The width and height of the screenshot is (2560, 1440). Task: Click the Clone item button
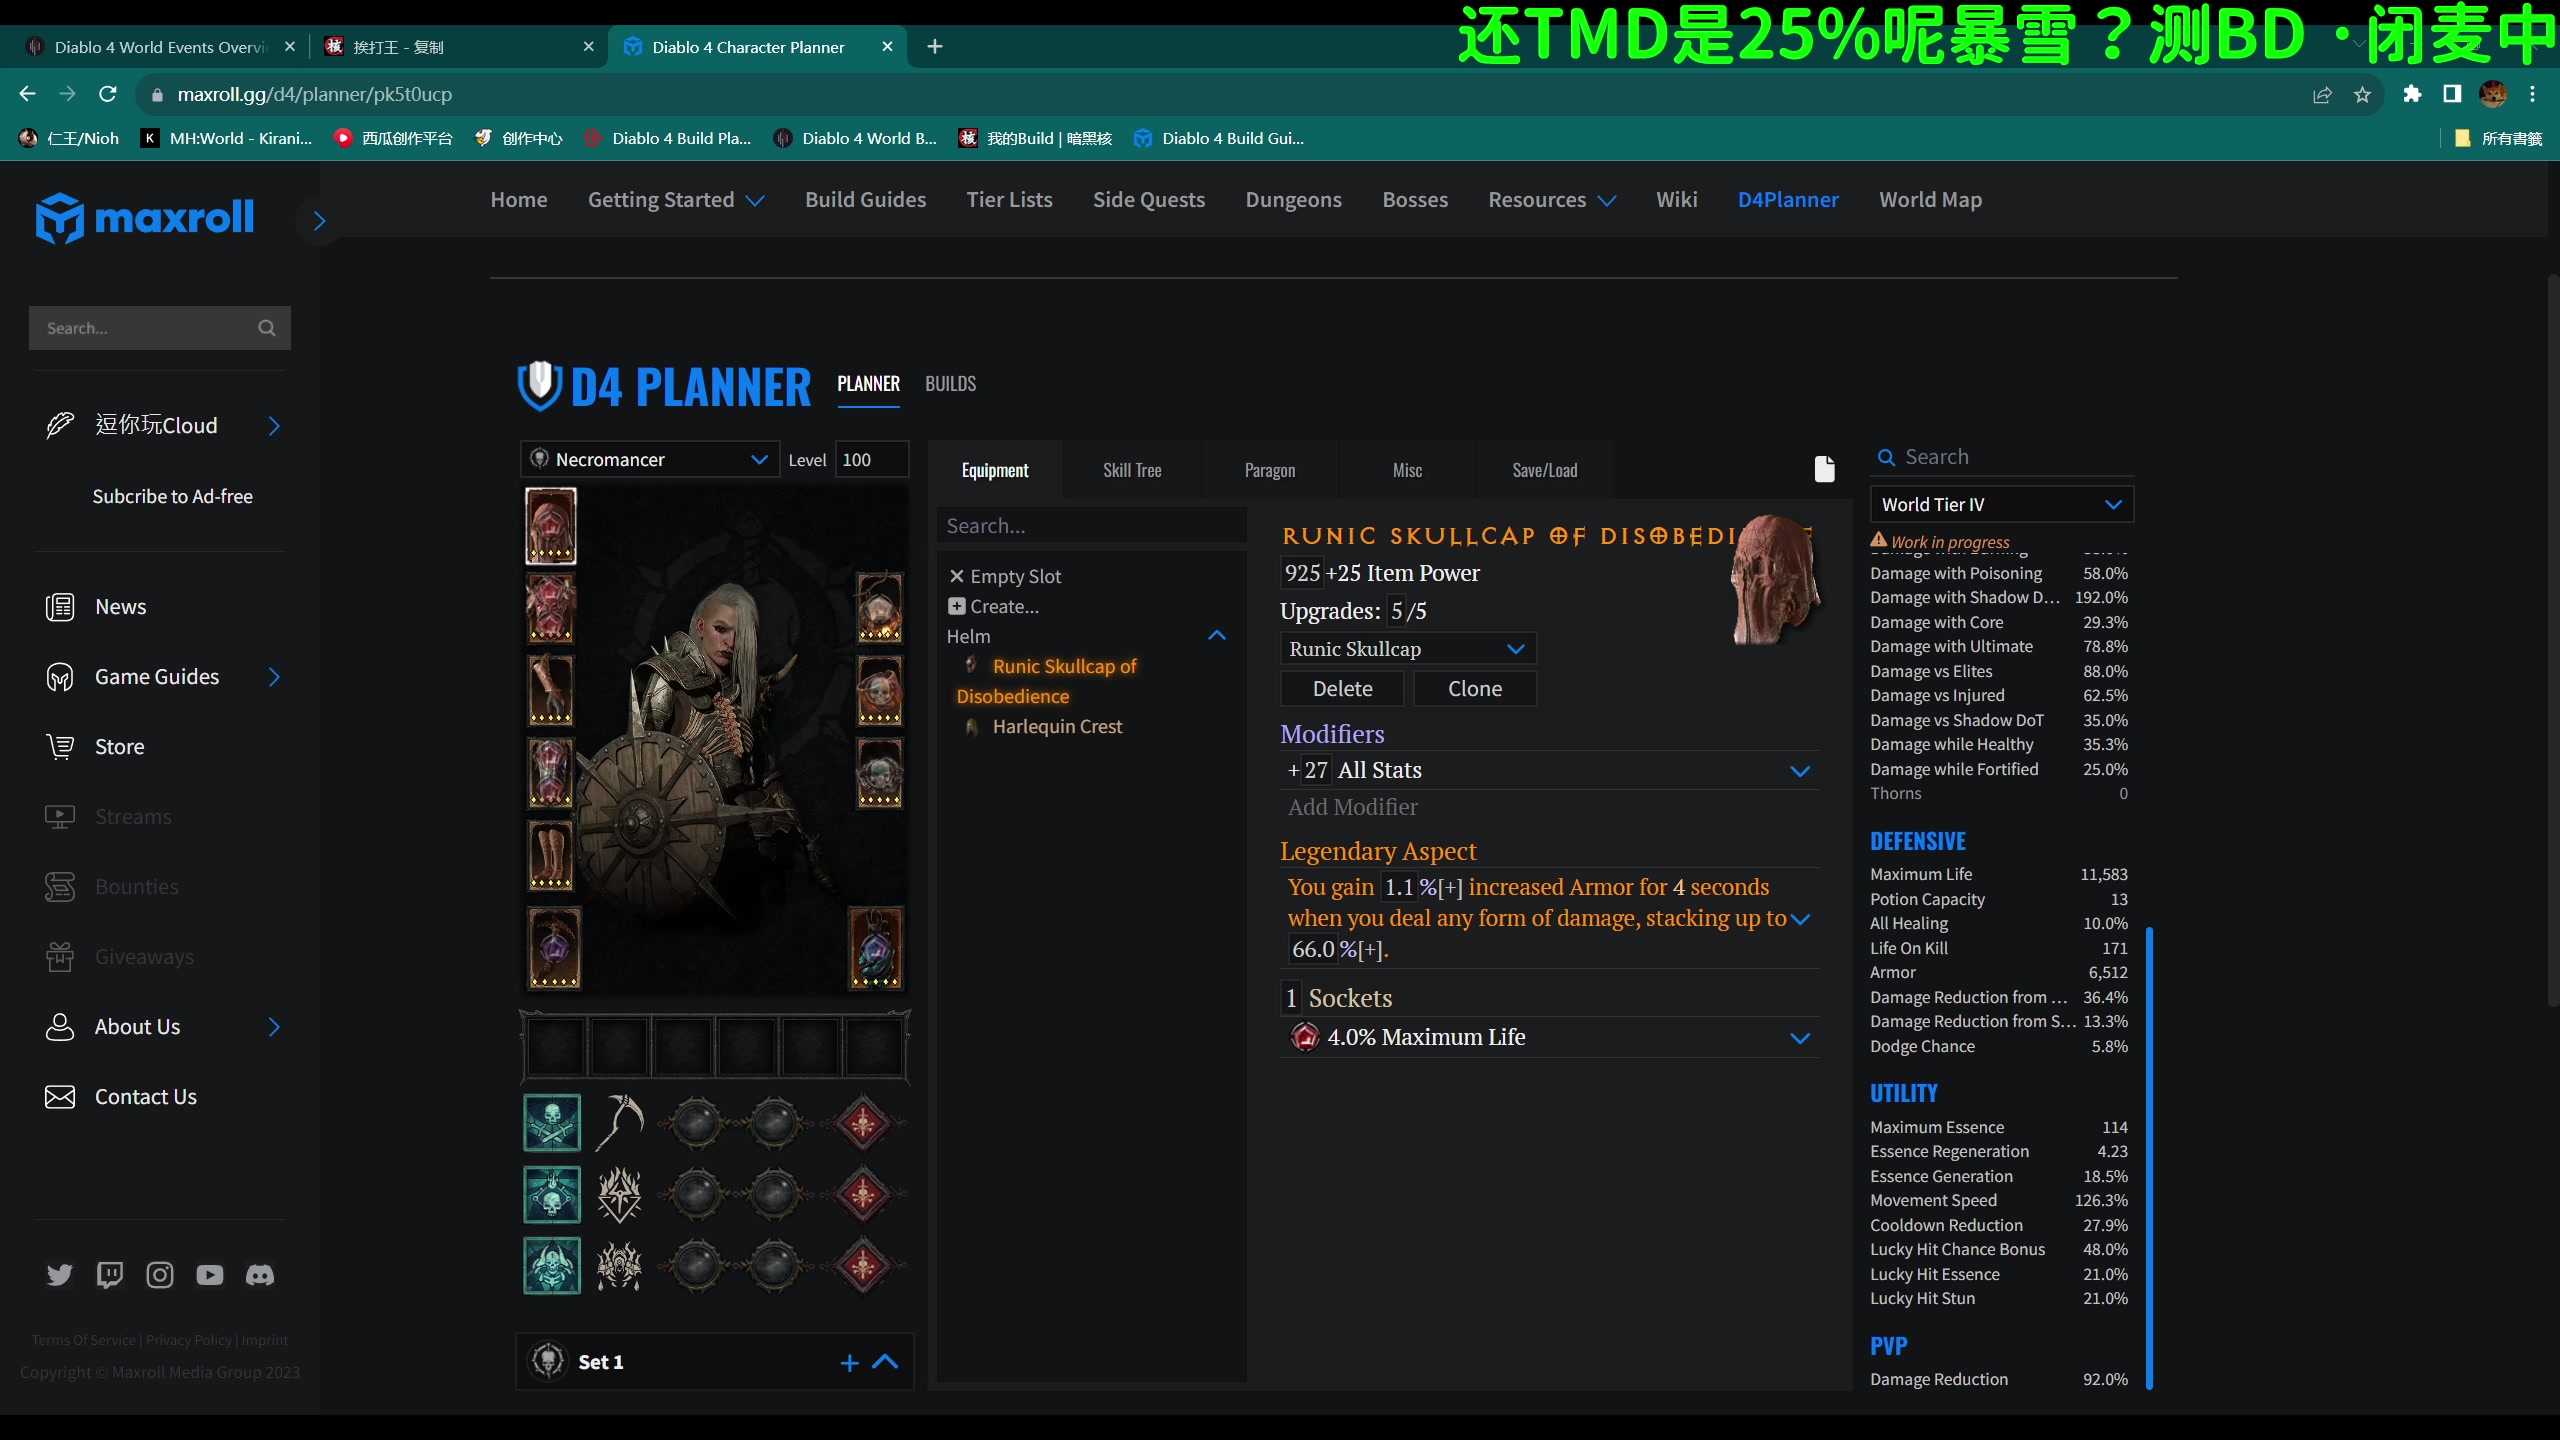click(x=1475, y=688)
